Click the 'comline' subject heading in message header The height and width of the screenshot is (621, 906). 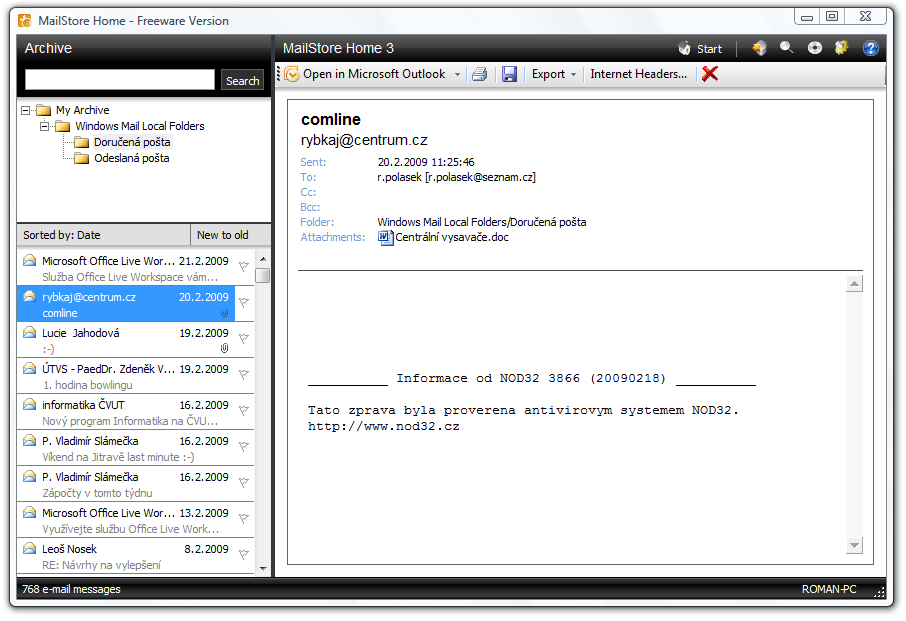tap(331, 120)
